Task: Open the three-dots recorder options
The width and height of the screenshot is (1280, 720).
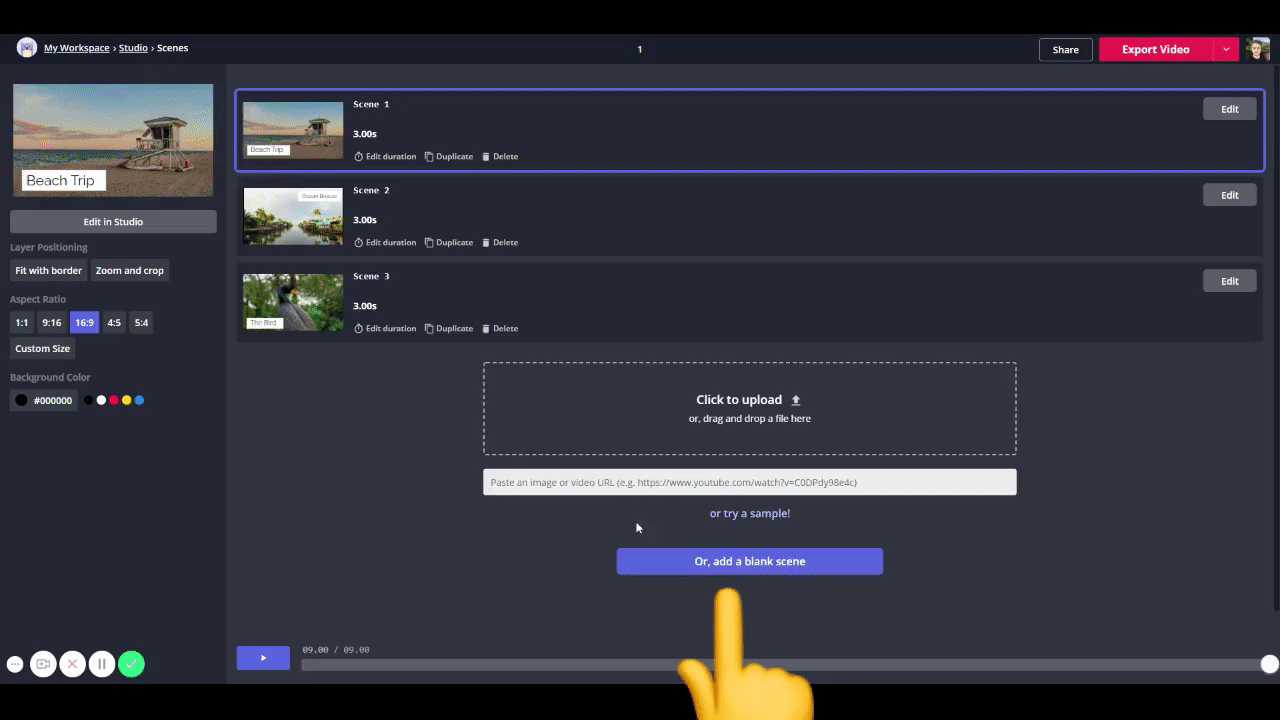Action: 15,664
